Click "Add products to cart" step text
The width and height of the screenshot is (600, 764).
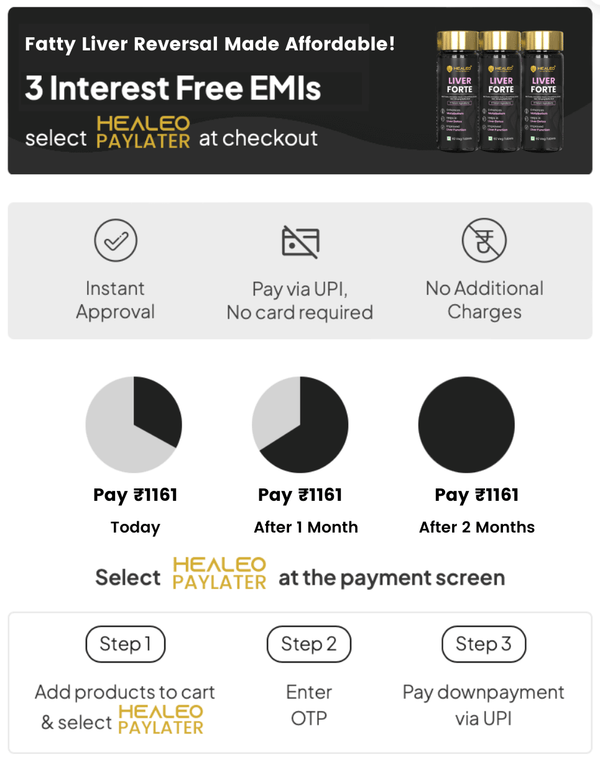[x=125, y=692]
